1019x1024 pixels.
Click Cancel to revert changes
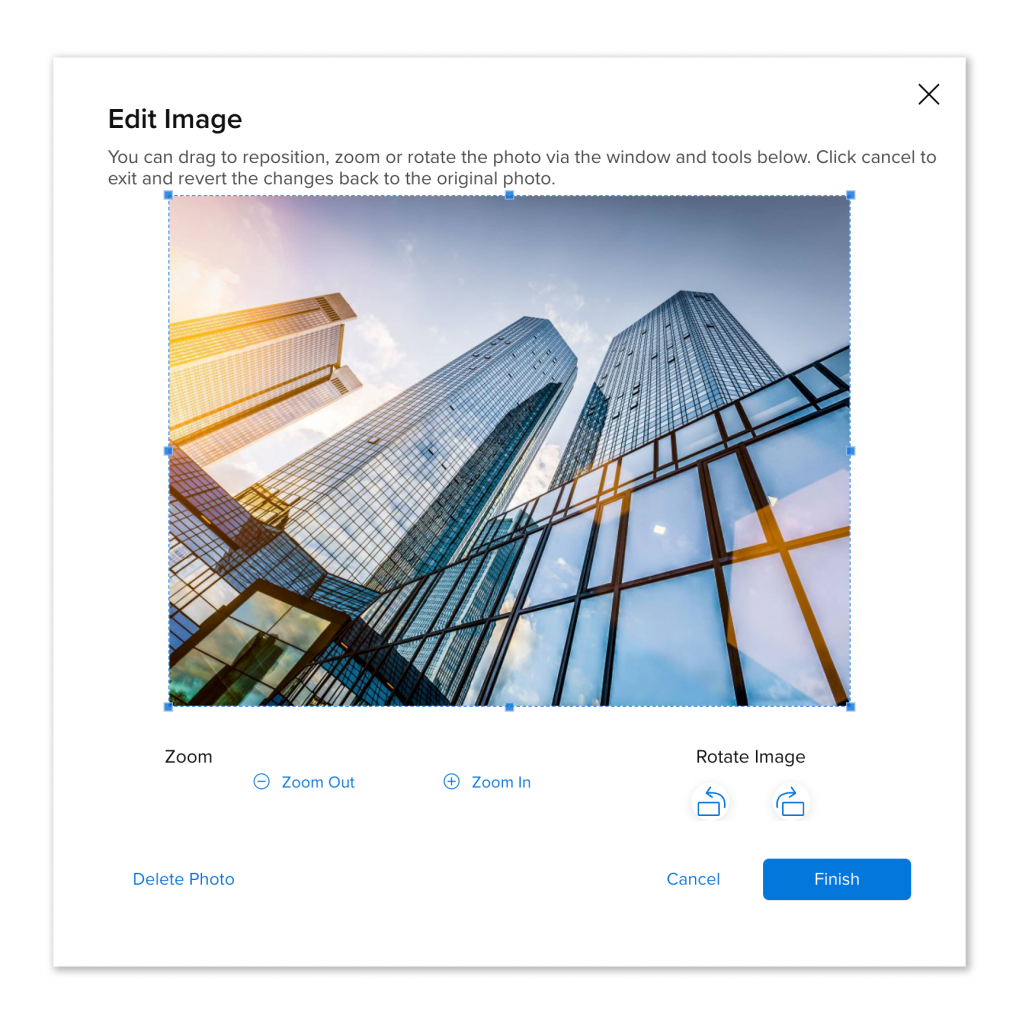(x=693, y=879)
